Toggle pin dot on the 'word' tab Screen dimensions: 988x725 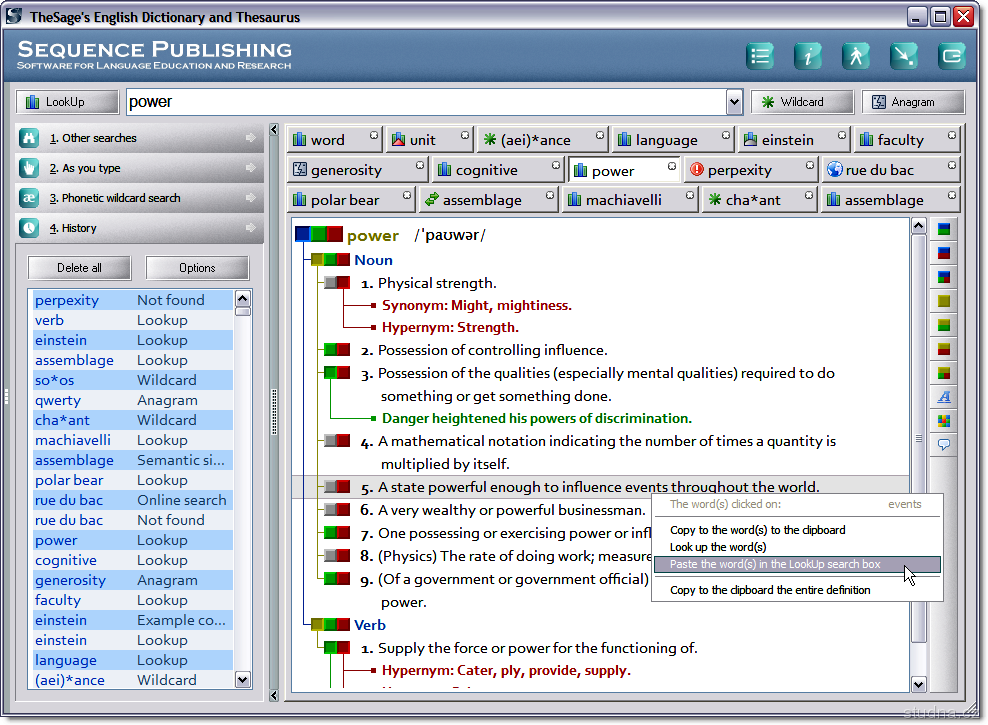point(374,134)
